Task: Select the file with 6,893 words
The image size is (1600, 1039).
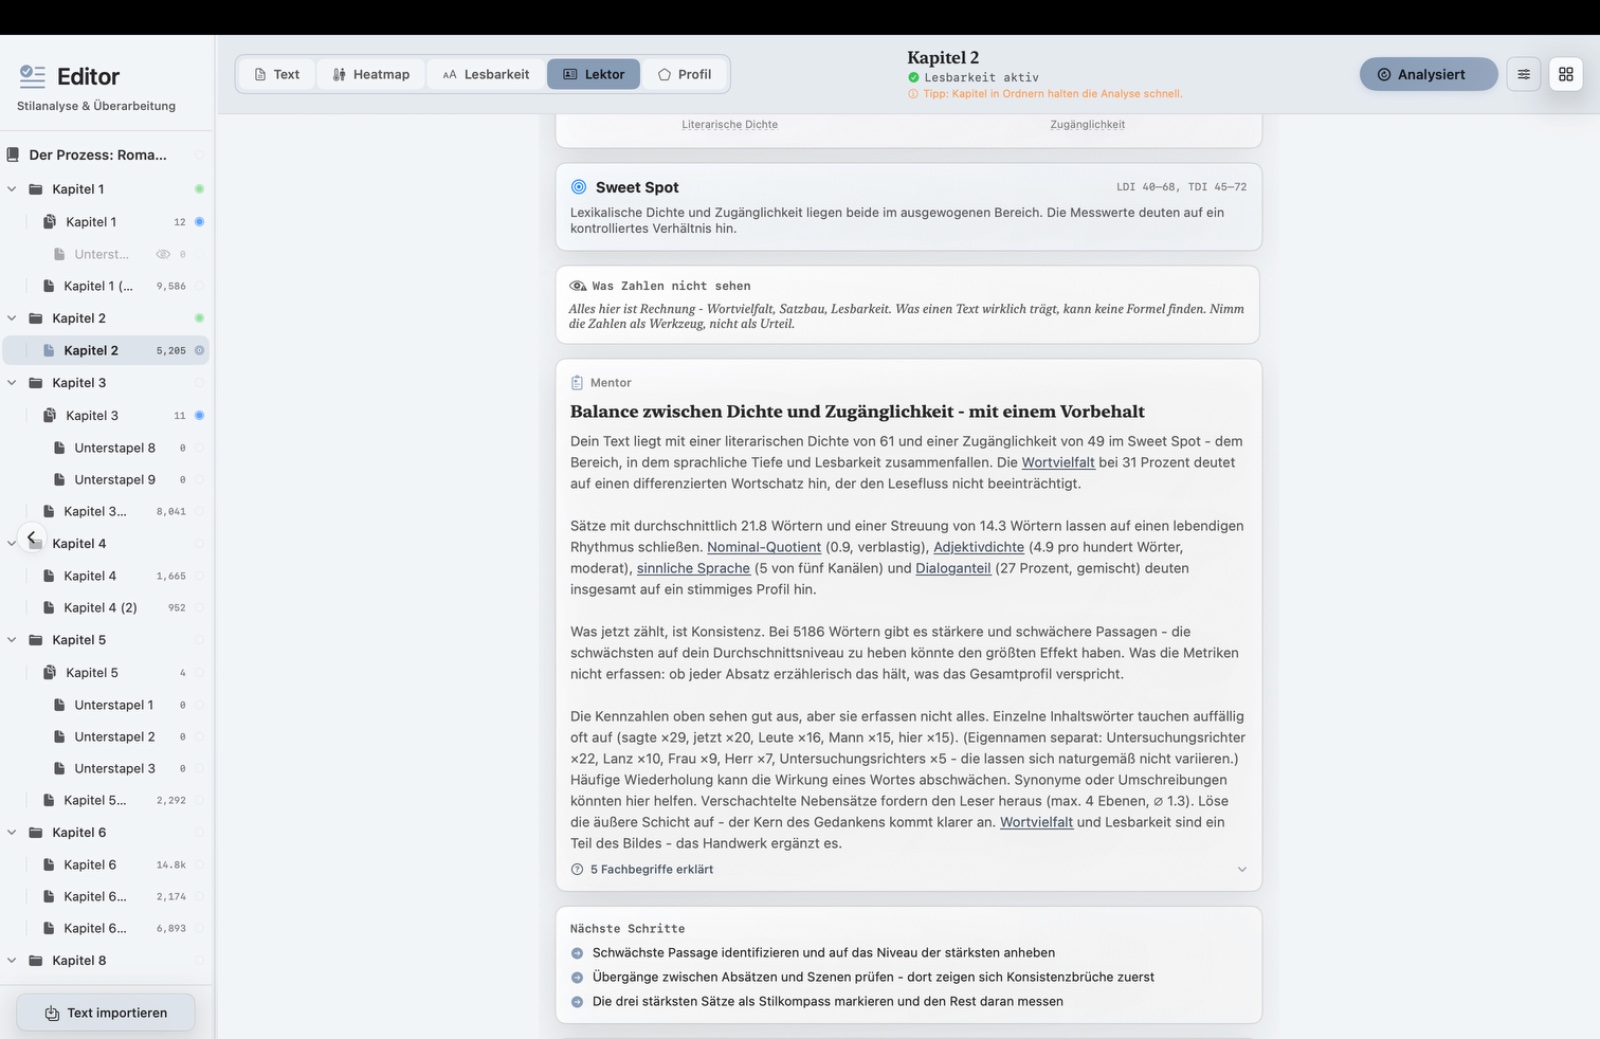Action: 106,929
